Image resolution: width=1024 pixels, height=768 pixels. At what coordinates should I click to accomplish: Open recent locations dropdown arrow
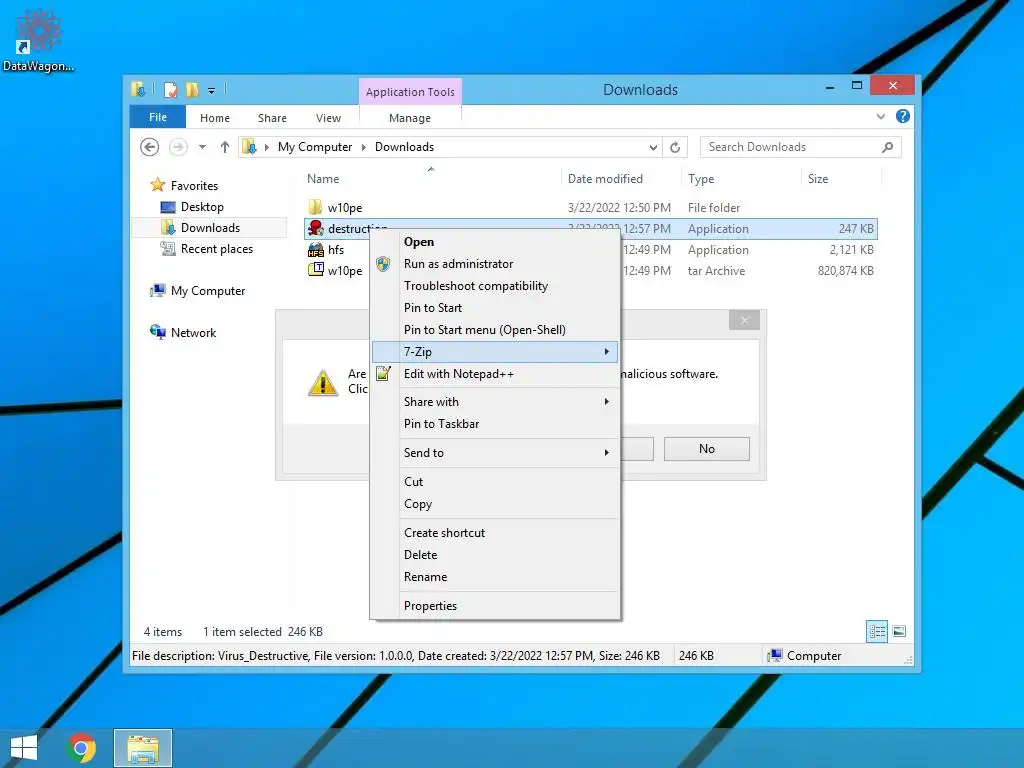[202, 147]
